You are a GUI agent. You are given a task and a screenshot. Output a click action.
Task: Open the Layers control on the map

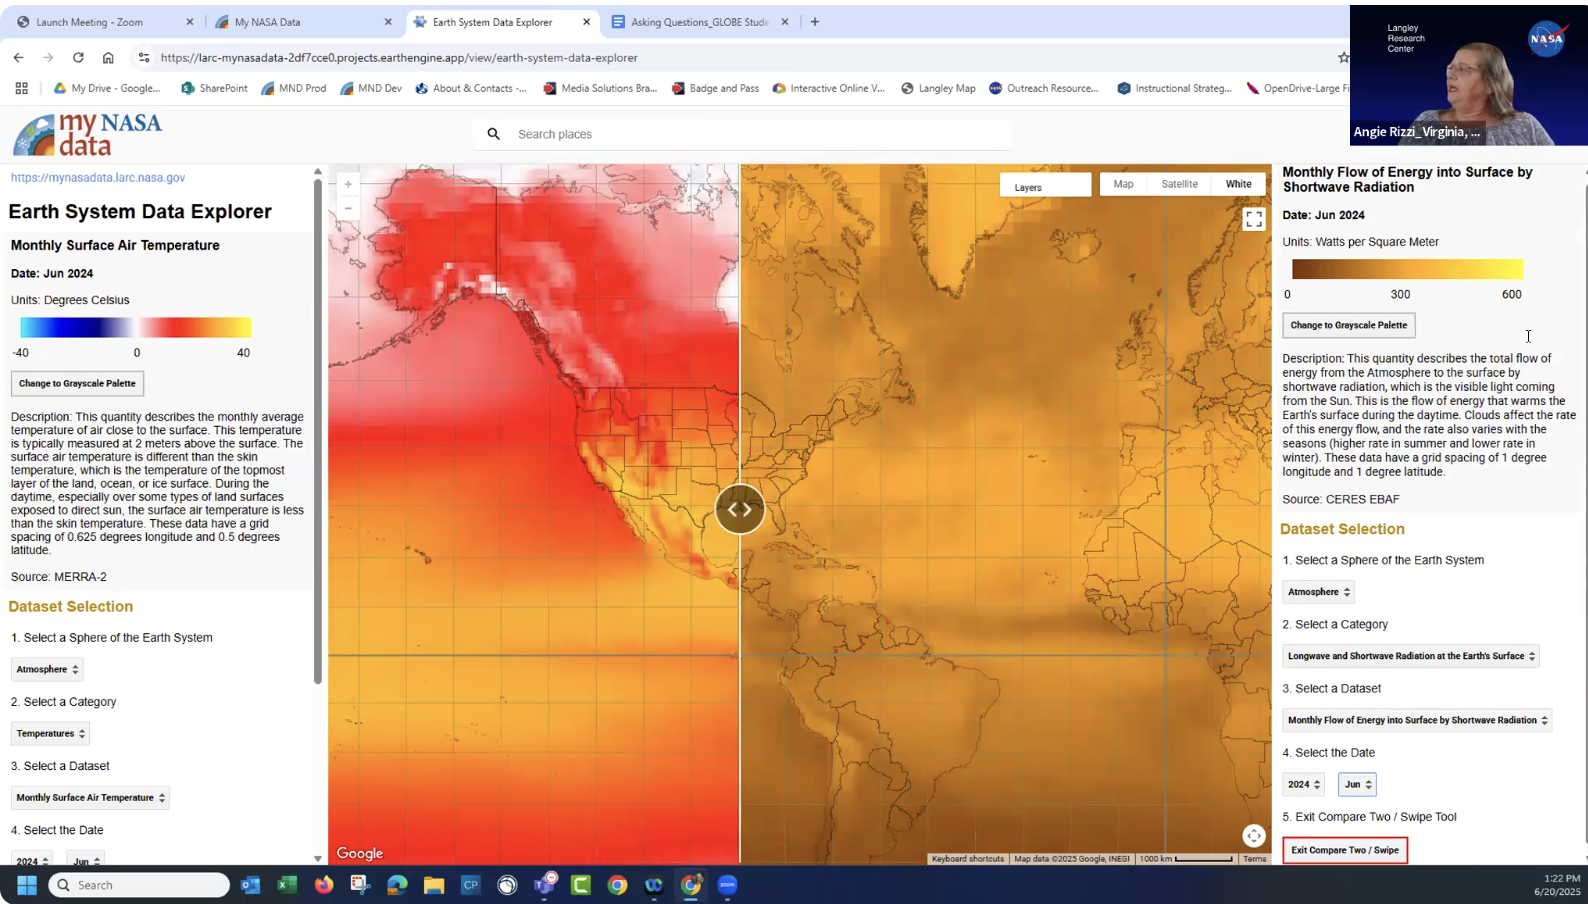tap(1045, 186)
